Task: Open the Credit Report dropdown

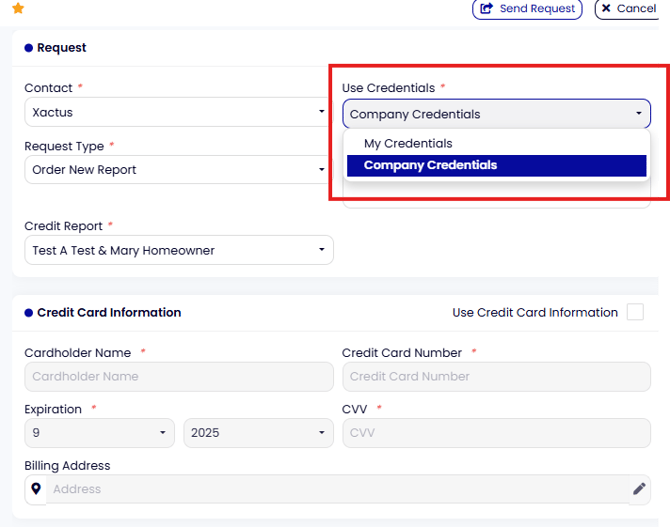Action: (178, 250)
